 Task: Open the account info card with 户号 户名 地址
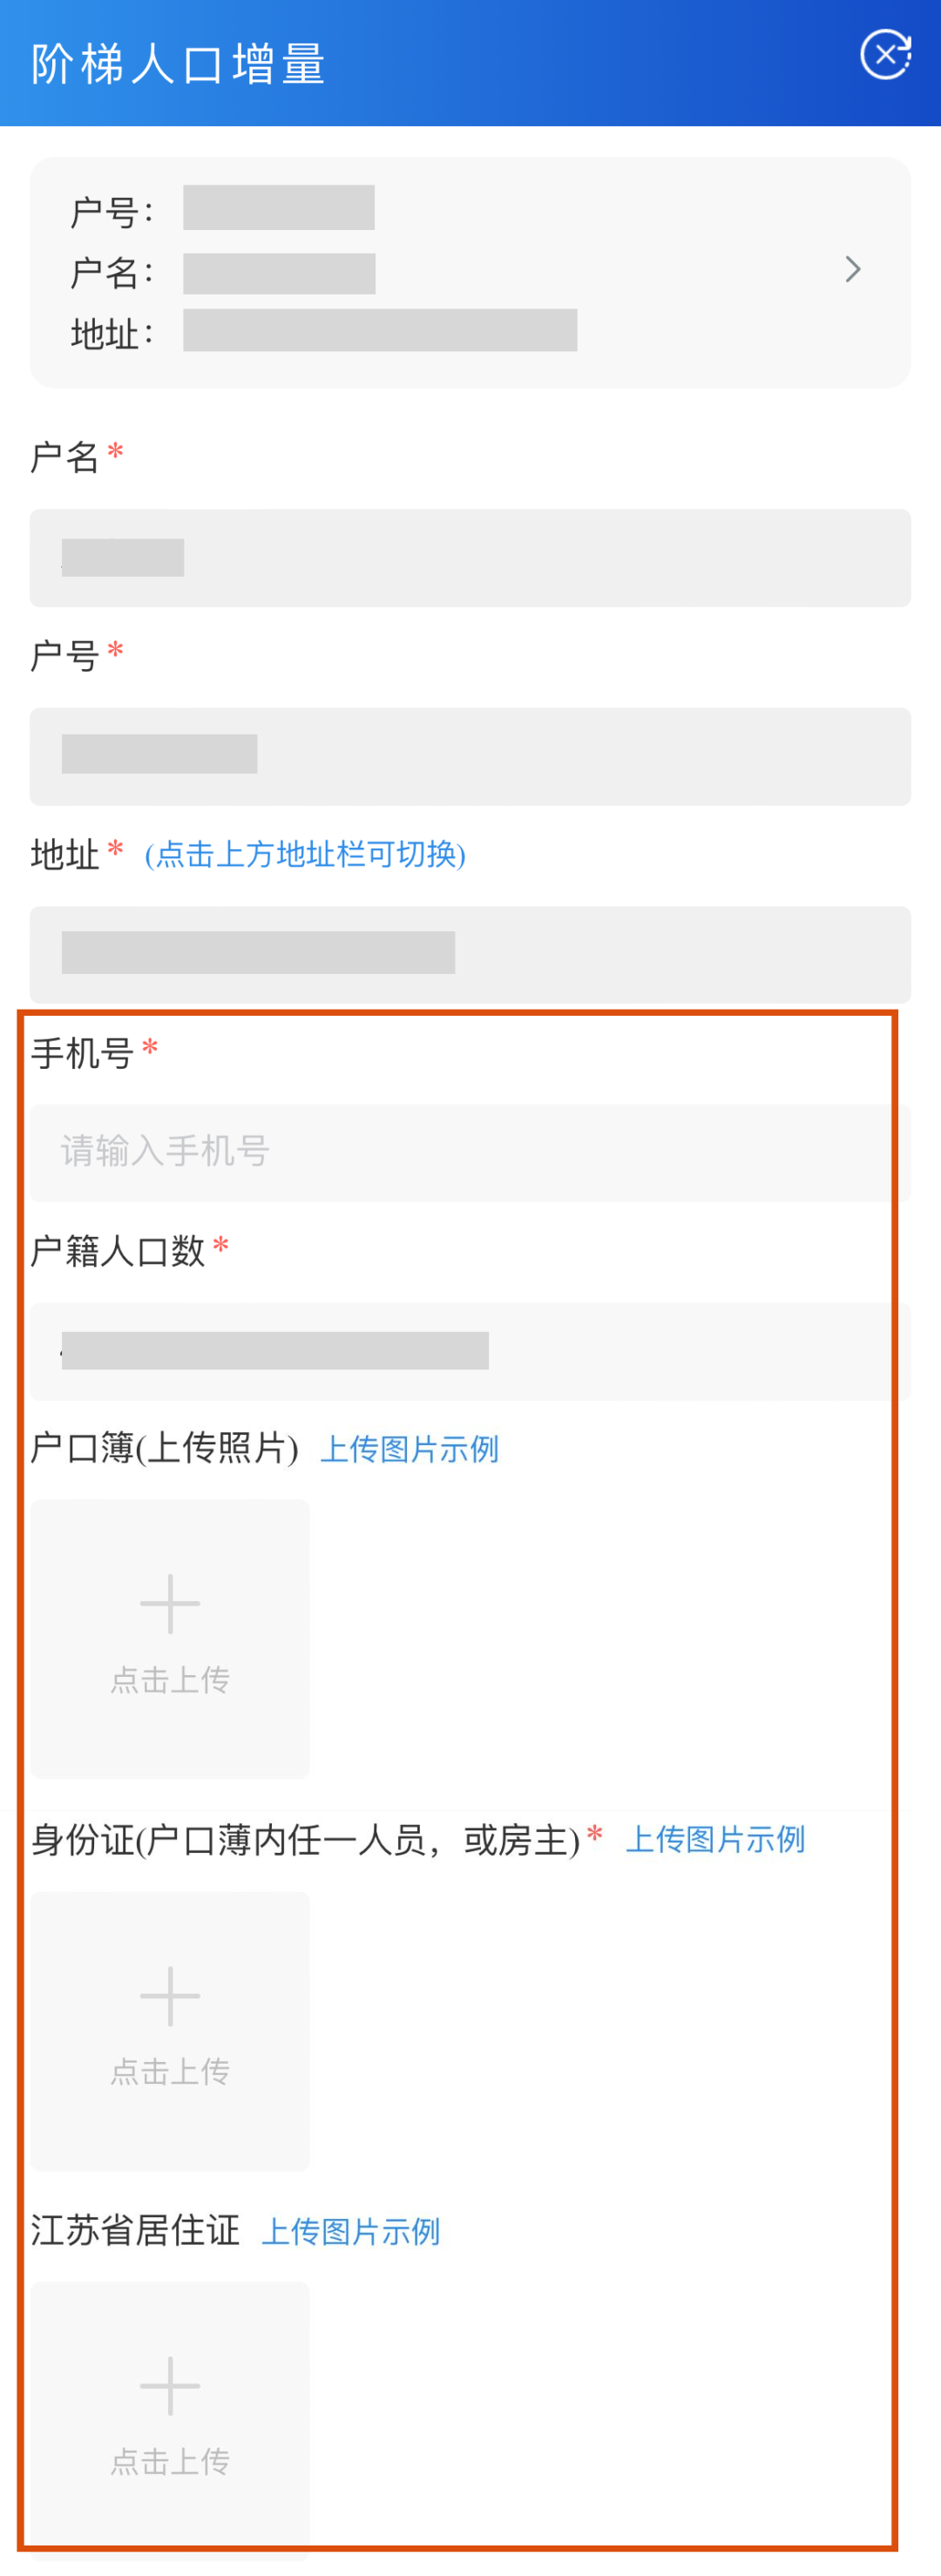coord(470,272)
